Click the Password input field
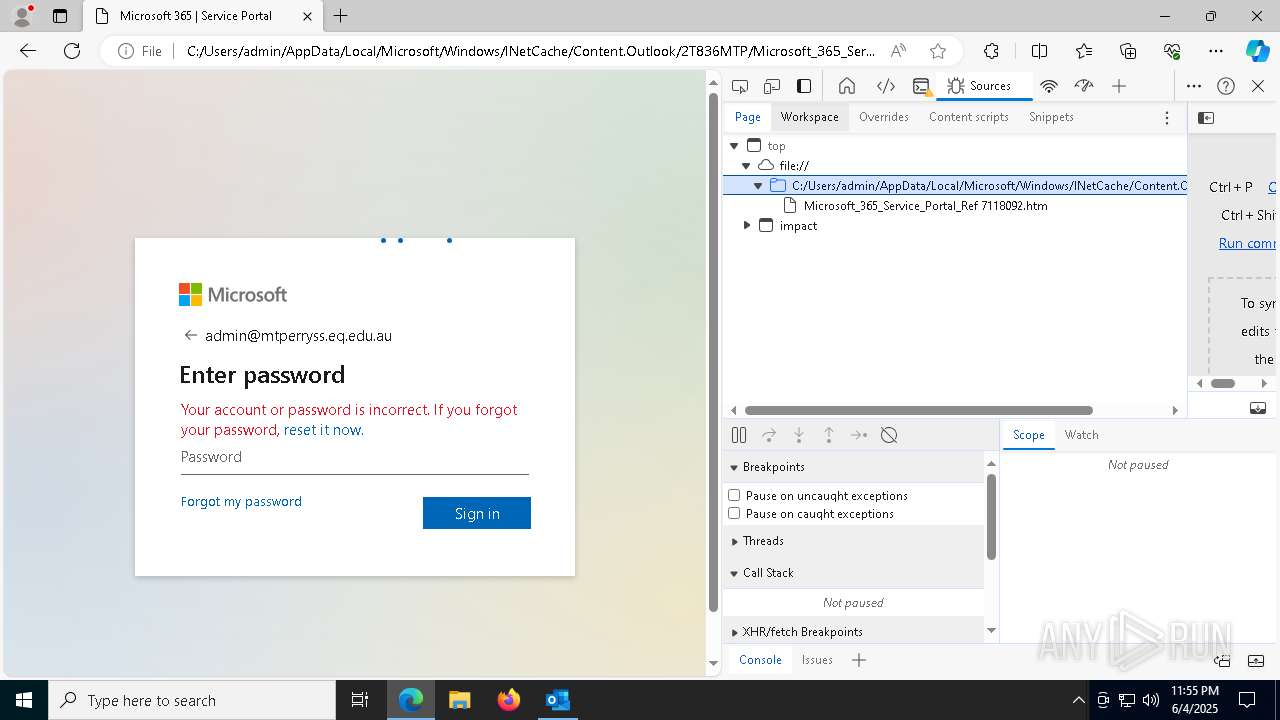Screen dimensions: 1280x720 (355, 457)
